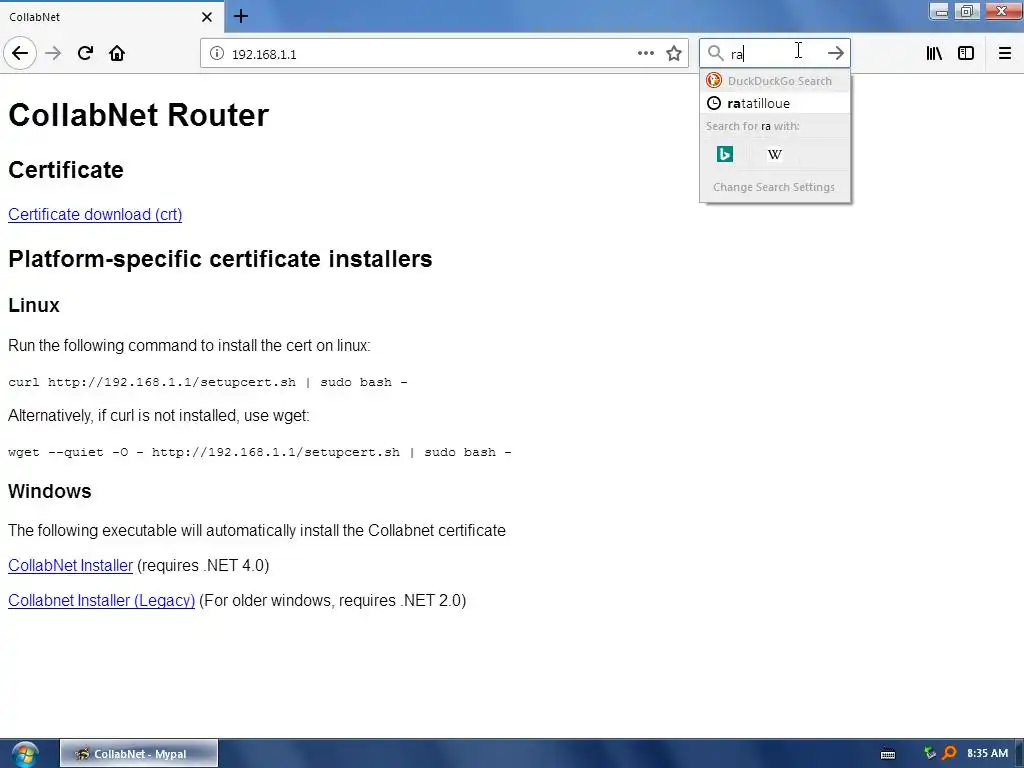Click the CollabNet - Mypal taskbar button
Screen dimensions: 1024x768
[139, 754]
